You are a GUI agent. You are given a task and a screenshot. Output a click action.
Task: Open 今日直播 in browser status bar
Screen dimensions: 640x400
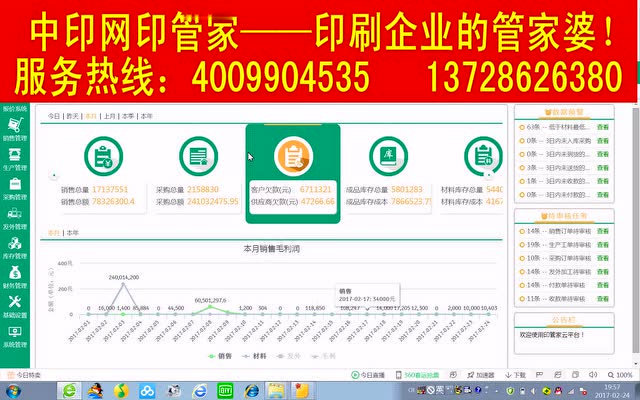pos(368,375)
